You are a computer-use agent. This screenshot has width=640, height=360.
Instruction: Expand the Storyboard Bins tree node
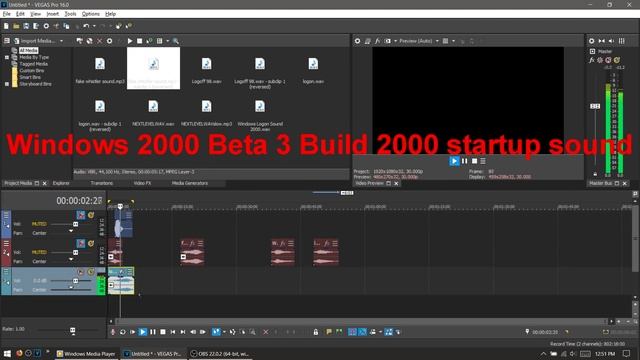coord(7,84)
